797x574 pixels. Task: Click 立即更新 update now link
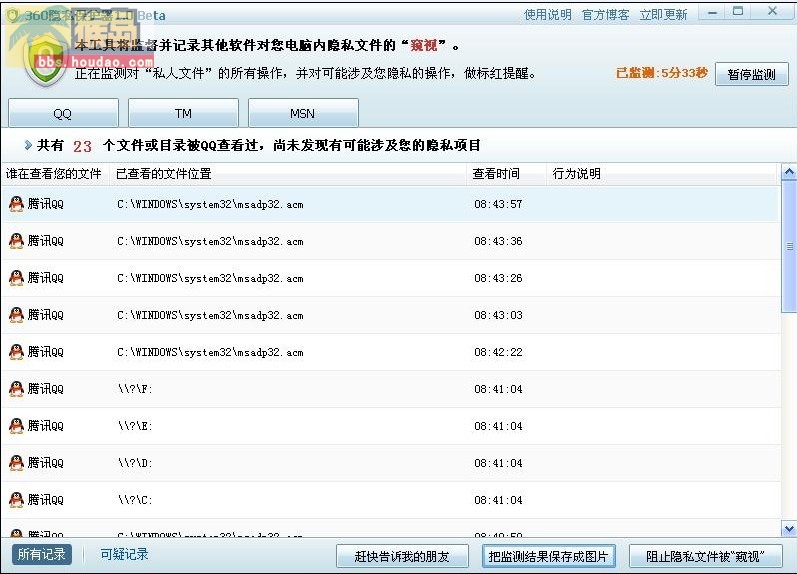pyautogui.click(x=663, y=15)
